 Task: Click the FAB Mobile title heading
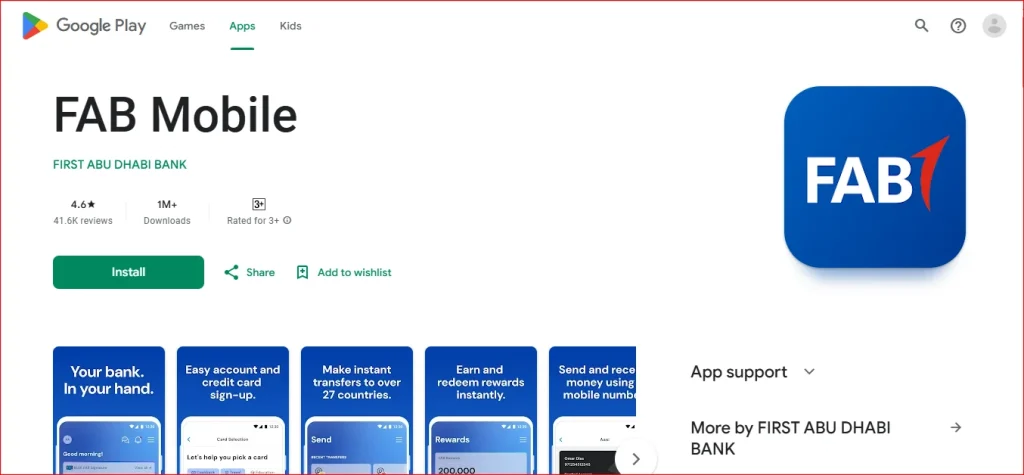pos(175,115)
